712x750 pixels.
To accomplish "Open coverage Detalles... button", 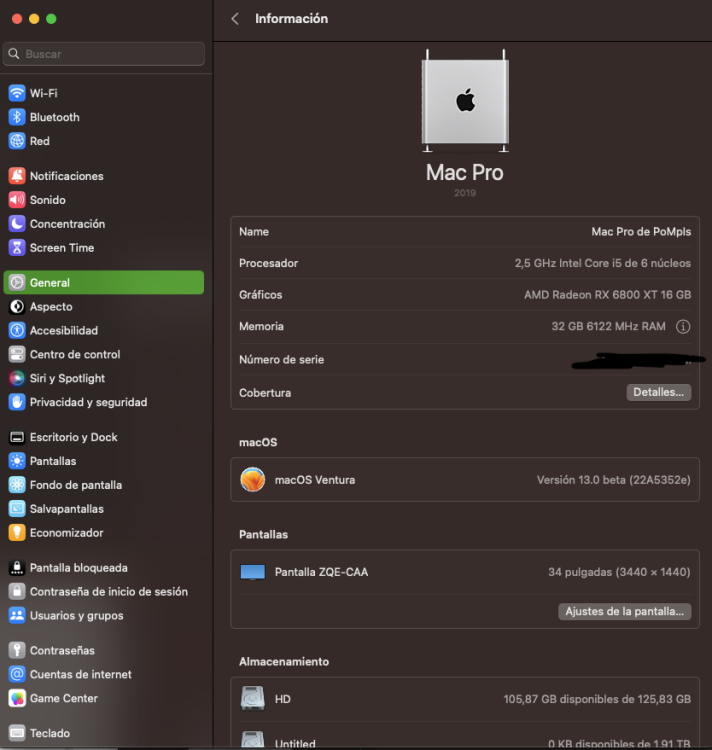I will pyautogui.click(x=658, y=392).
